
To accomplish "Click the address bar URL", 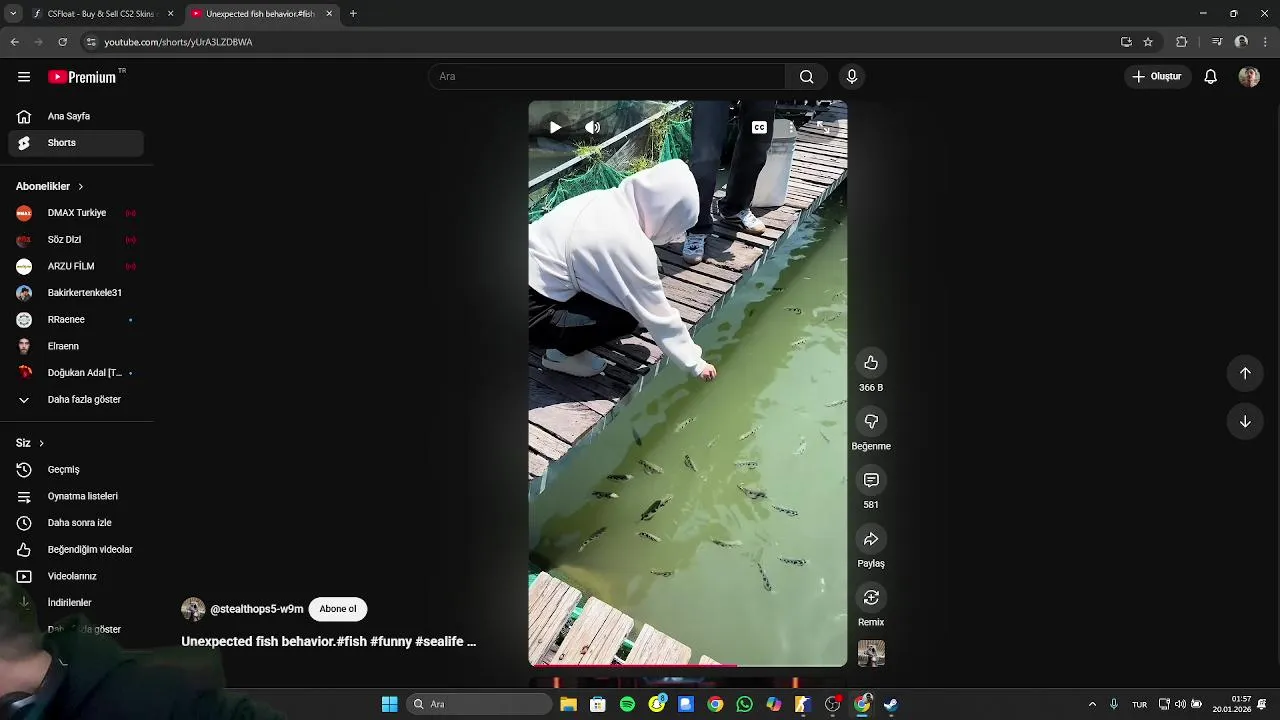I will 178,42.
